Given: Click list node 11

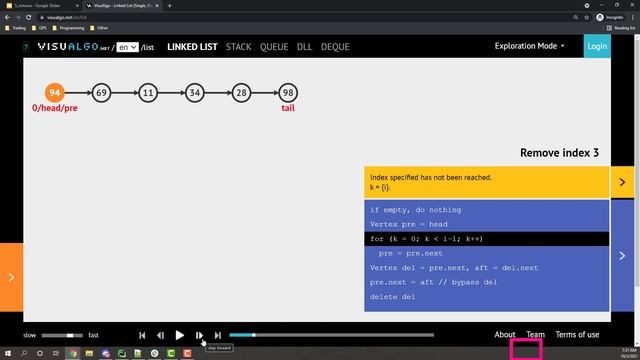Looking at the screenshot, I should pyautogui.click(x=148, y=93).
